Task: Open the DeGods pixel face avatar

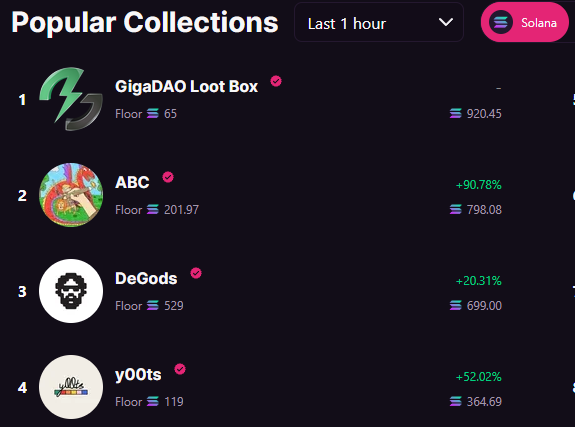Action: [x=71, y=291]
